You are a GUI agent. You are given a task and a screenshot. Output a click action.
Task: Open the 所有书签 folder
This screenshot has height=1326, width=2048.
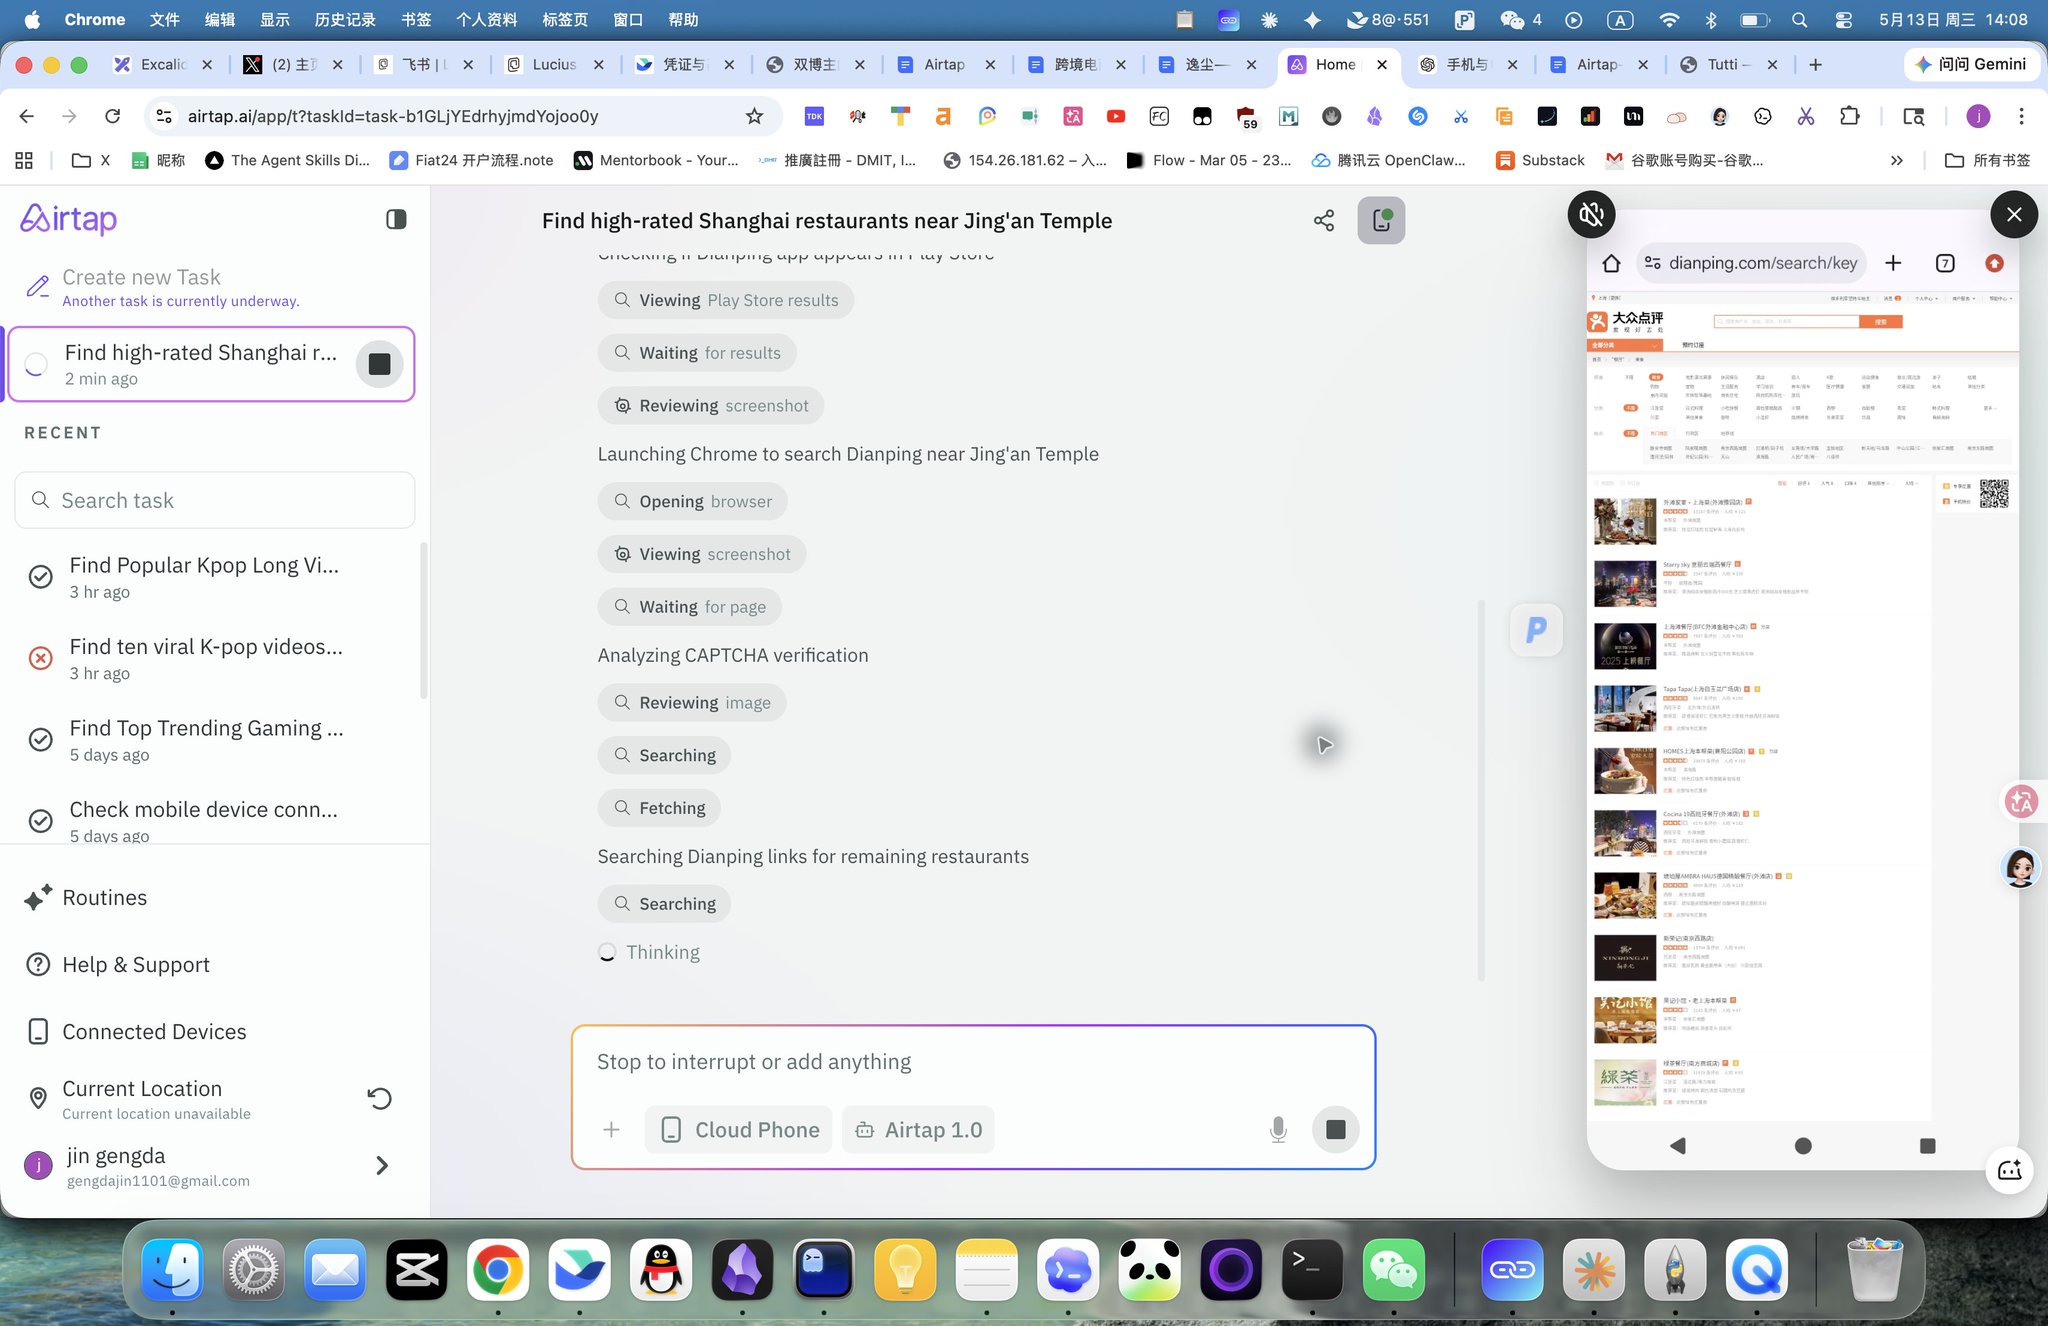(1988, 160)
